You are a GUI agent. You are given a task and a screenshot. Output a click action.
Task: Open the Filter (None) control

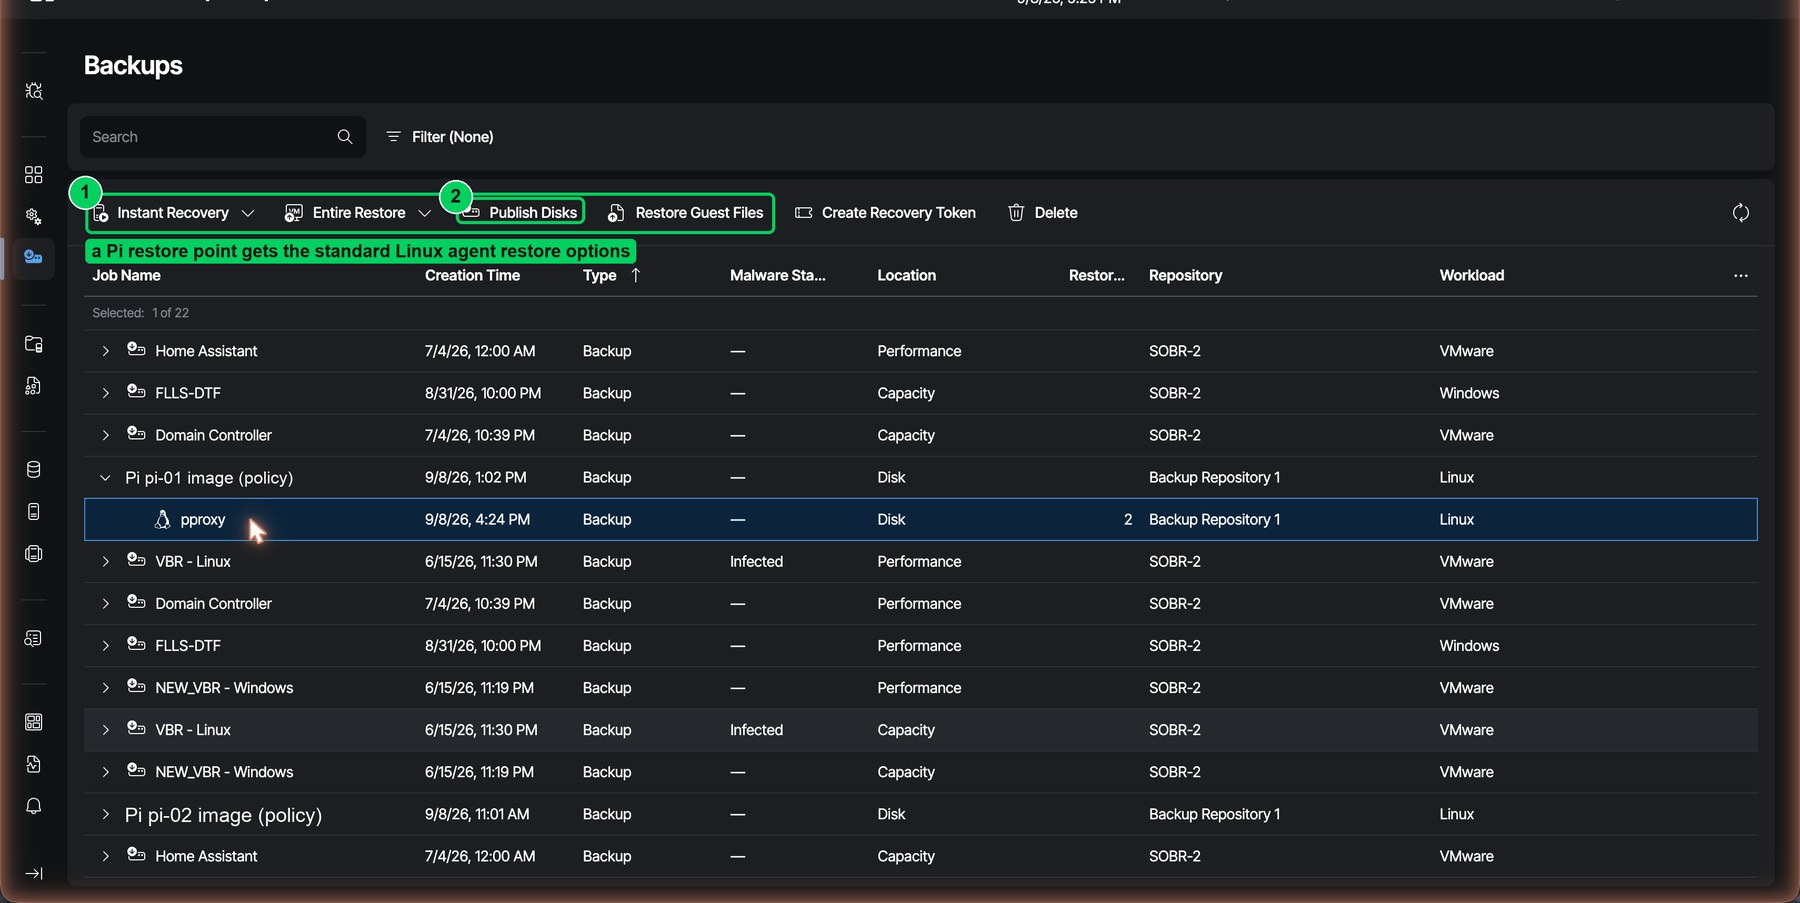pyautogui.click(x=440, y=137)
